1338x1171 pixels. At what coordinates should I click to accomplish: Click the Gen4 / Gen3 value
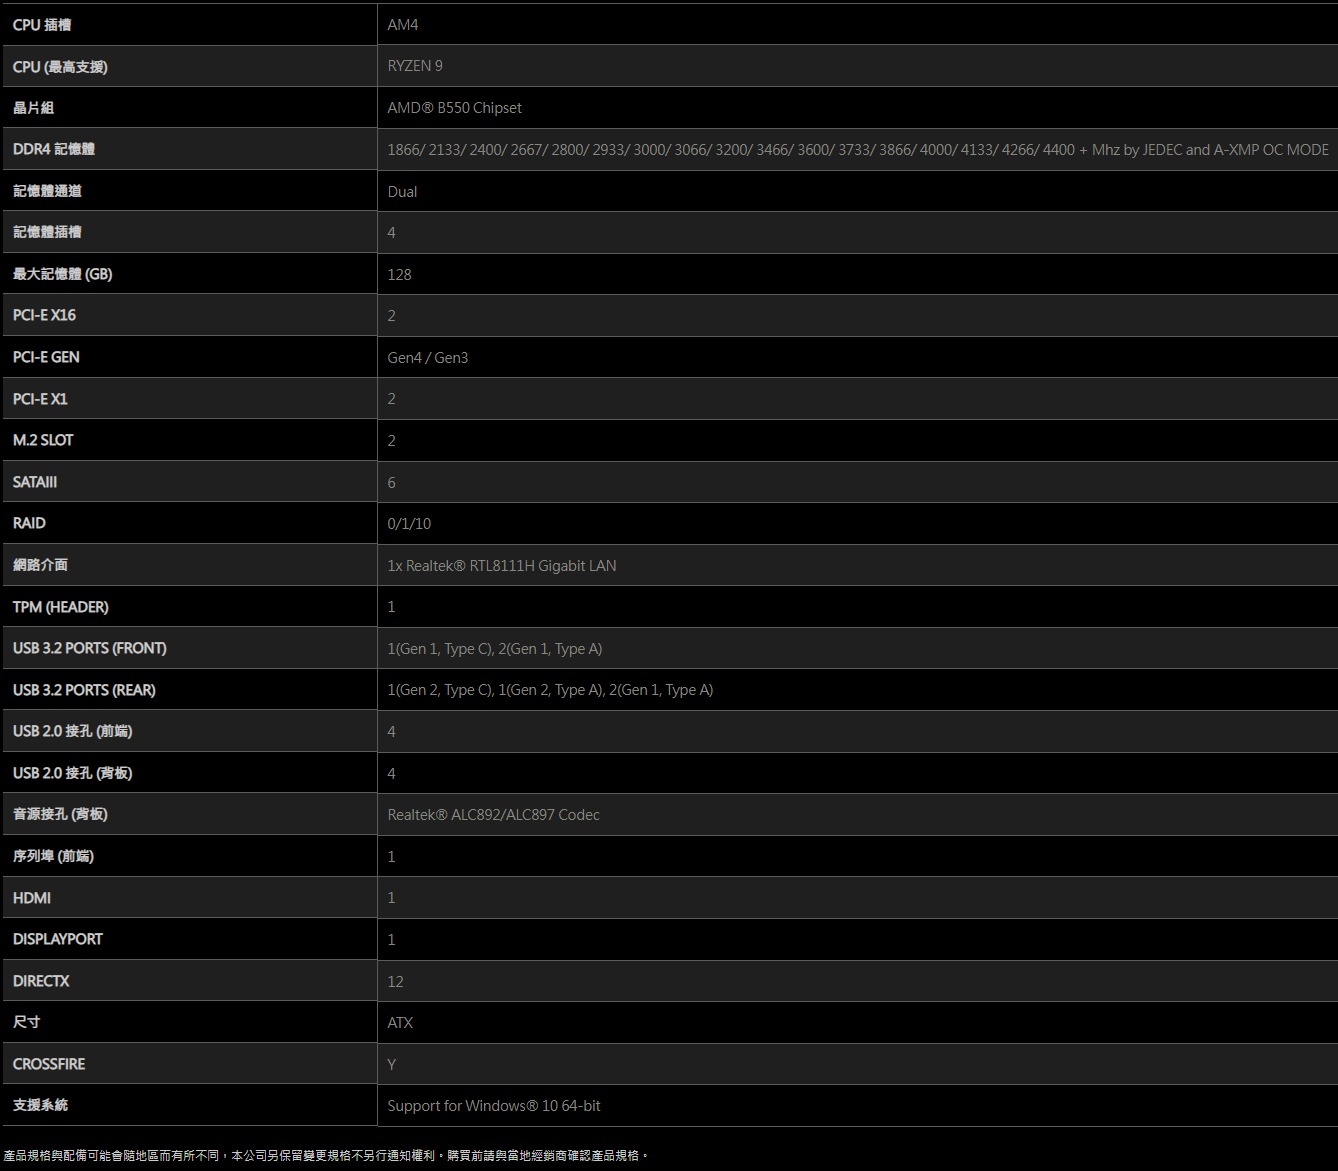point(427,358)
